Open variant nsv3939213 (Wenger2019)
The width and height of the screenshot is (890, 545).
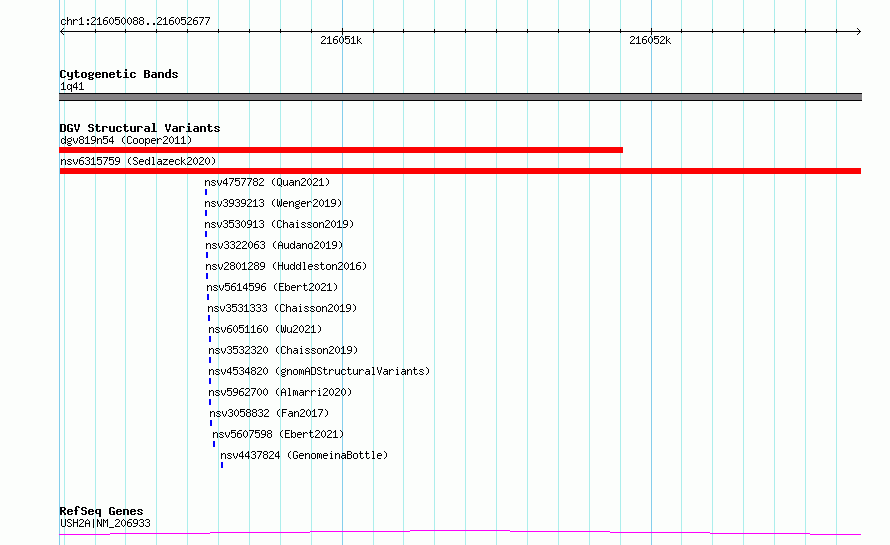[273, 203]
